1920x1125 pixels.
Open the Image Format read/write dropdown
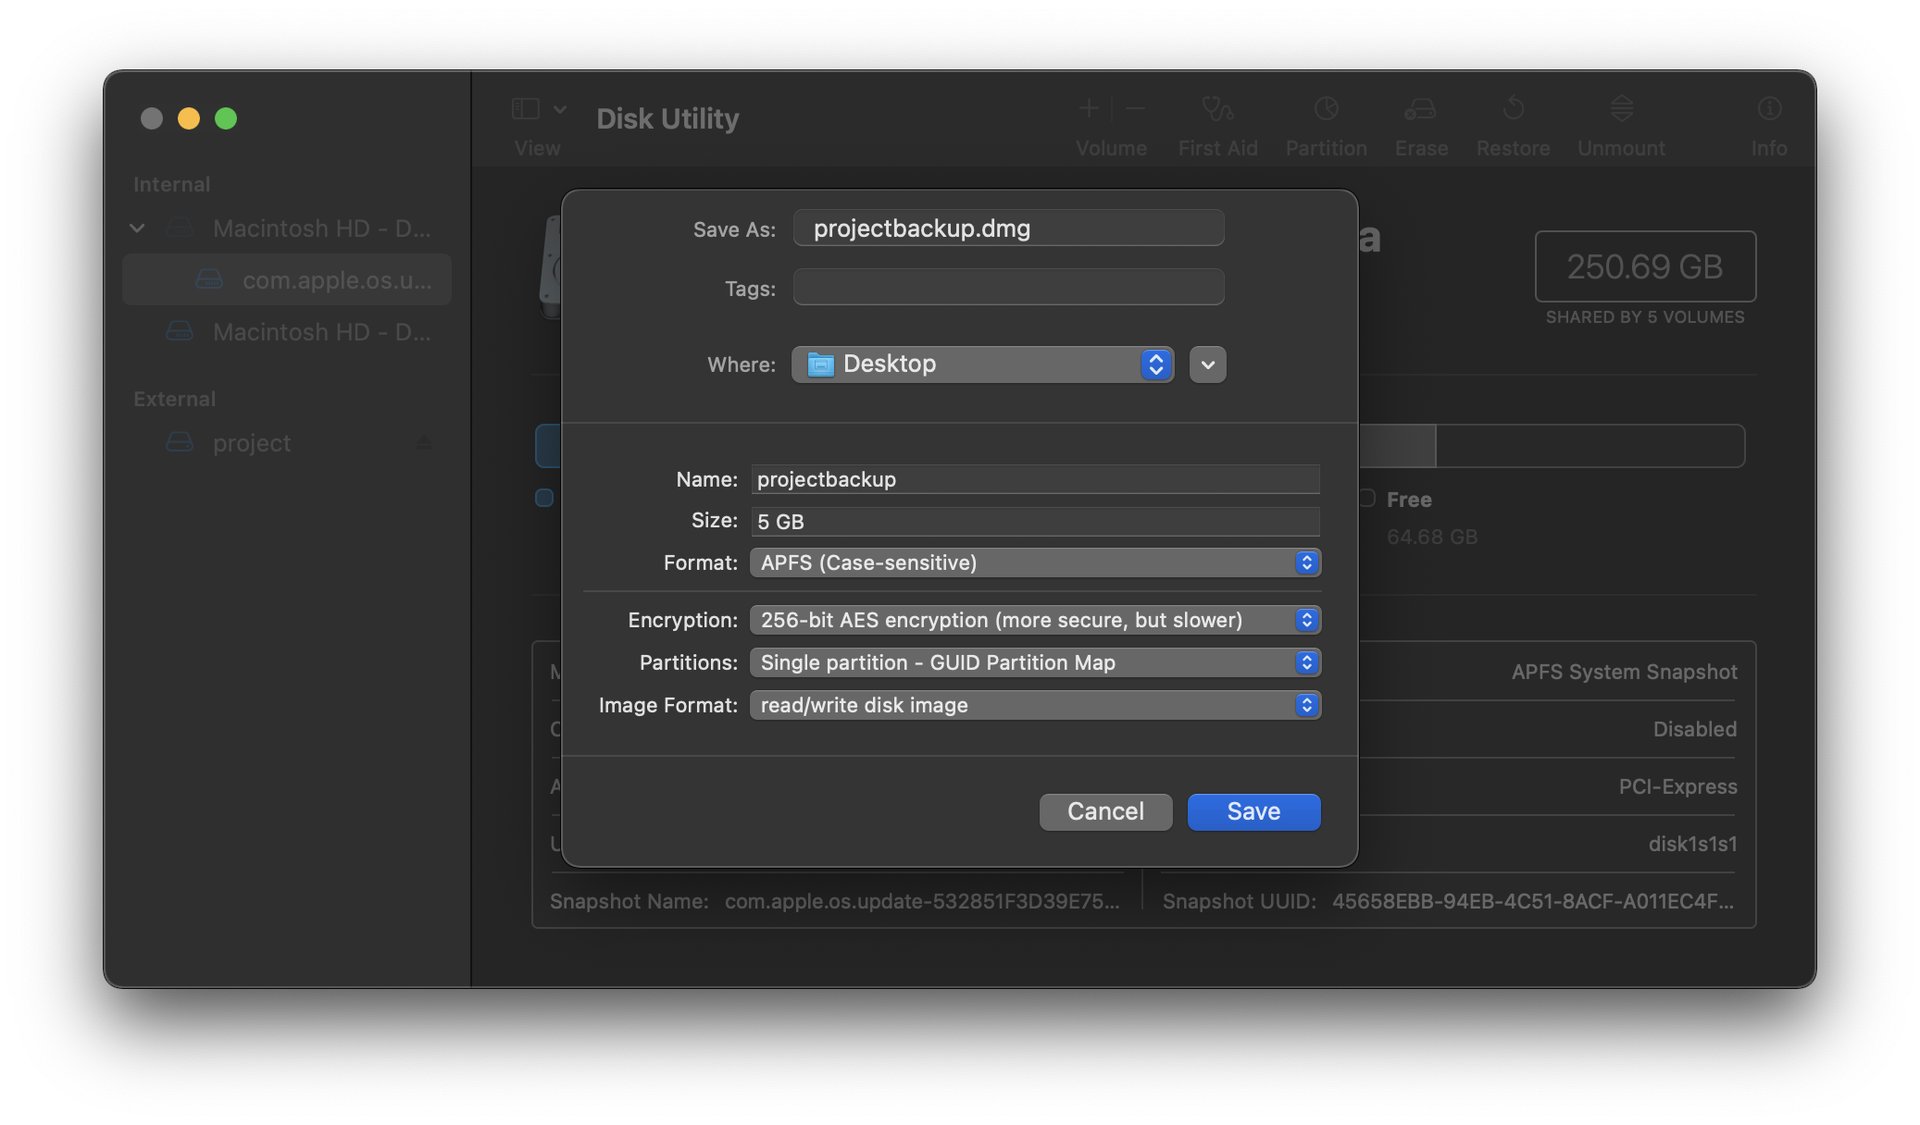(x=1035, y=705)
